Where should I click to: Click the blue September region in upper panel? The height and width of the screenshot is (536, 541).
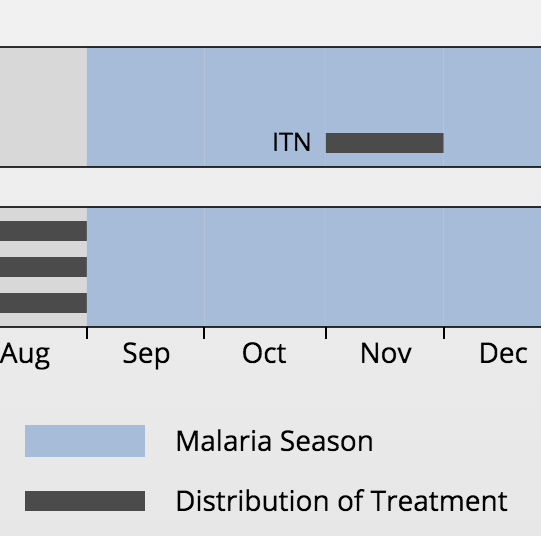146,107
